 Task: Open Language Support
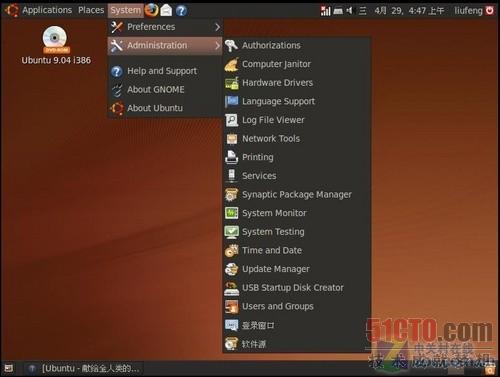(x=297, y=101)
